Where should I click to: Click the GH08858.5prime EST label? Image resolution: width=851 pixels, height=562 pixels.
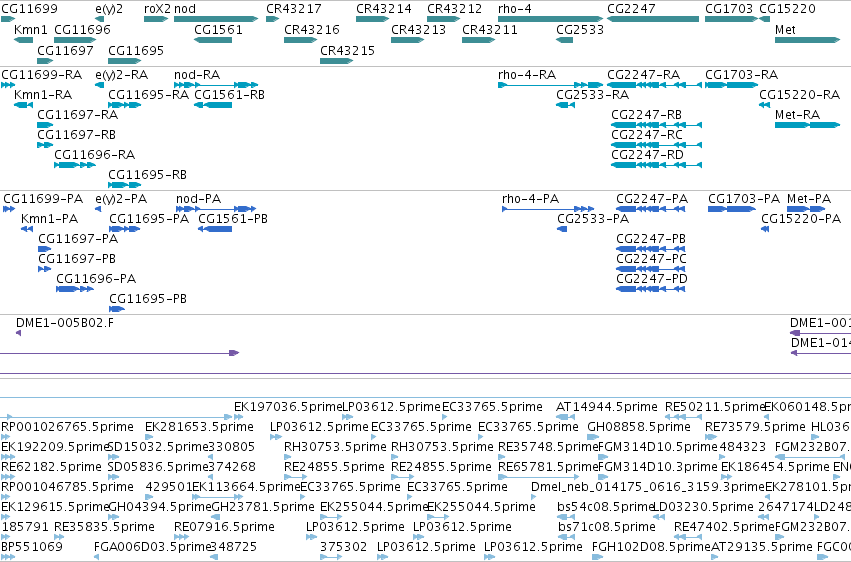click(639, 426)
